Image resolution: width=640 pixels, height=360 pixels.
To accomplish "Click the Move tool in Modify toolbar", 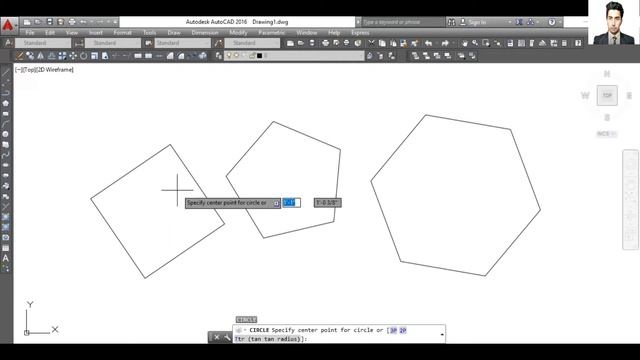I will [x=73, y=56].
